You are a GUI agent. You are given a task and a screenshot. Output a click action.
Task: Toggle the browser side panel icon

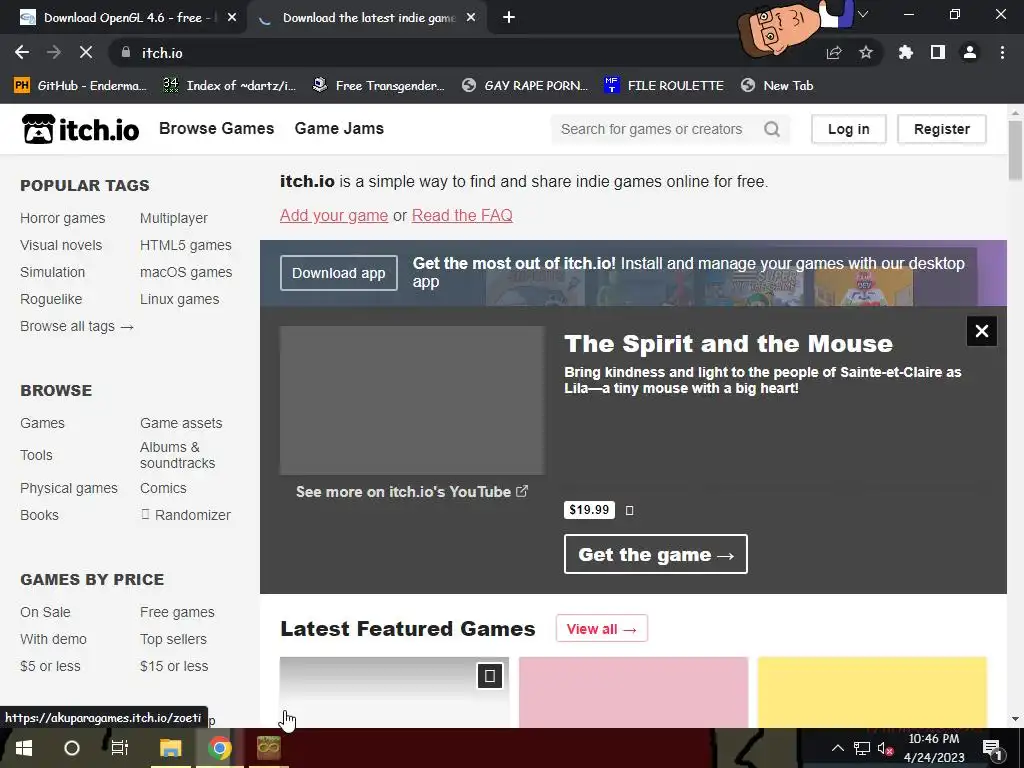(x=938, y=52)
